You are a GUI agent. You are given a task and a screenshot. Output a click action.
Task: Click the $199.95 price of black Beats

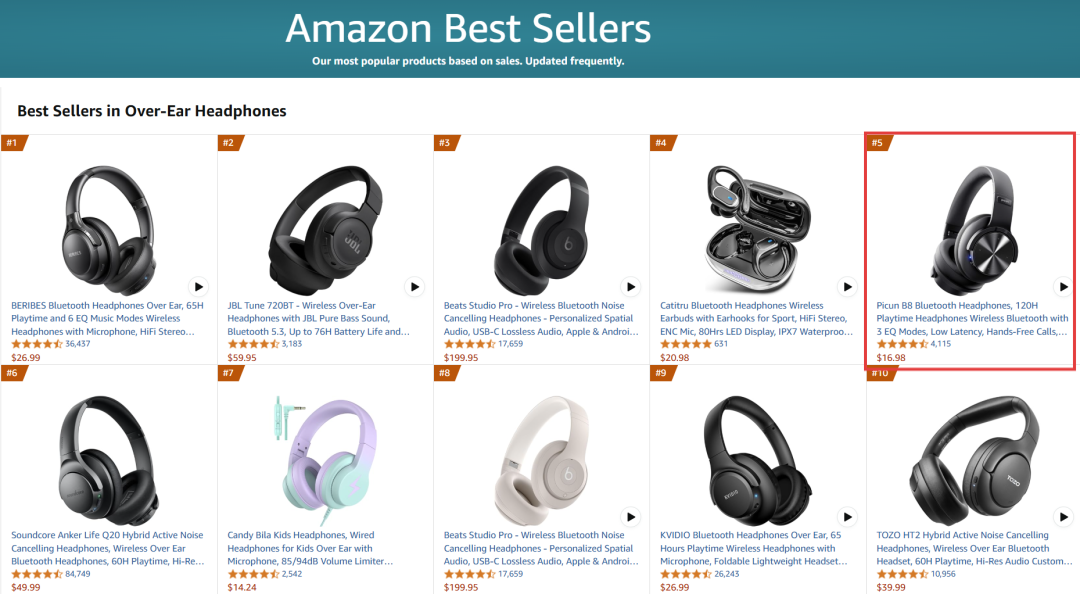click(x=461, y=358)
